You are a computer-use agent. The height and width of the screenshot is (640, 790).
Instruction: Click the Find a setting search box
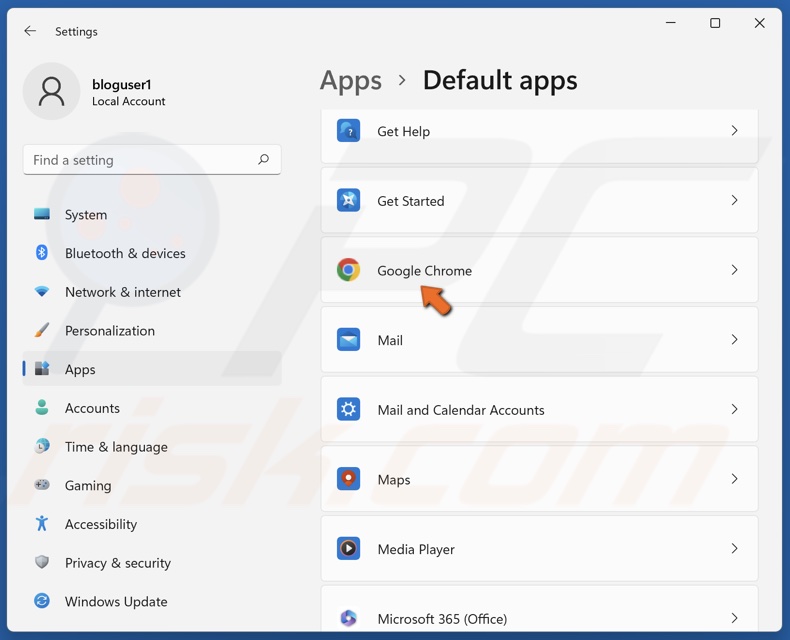(152, 160)
